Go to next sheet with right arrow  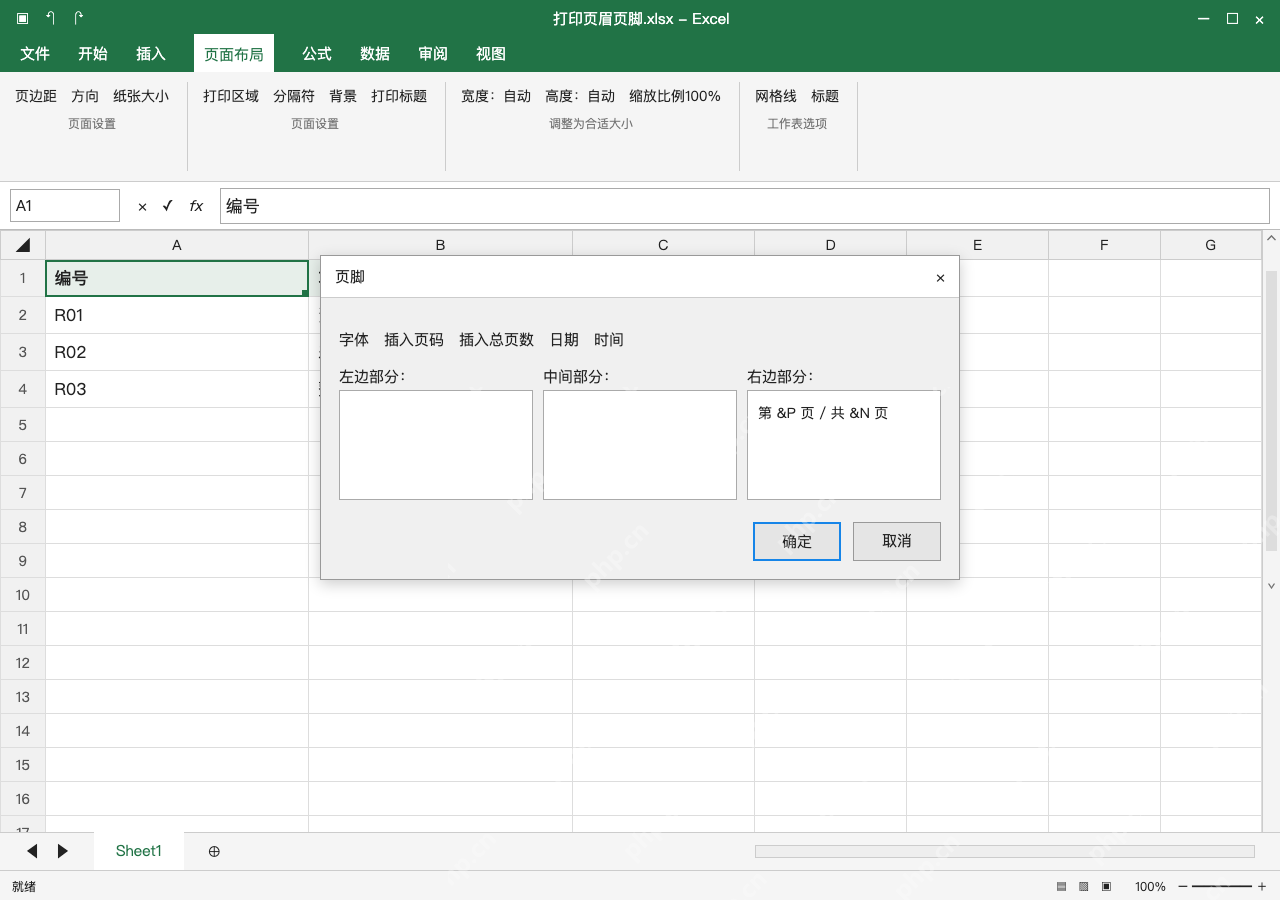pyautogui.click(x=63, y=851)
